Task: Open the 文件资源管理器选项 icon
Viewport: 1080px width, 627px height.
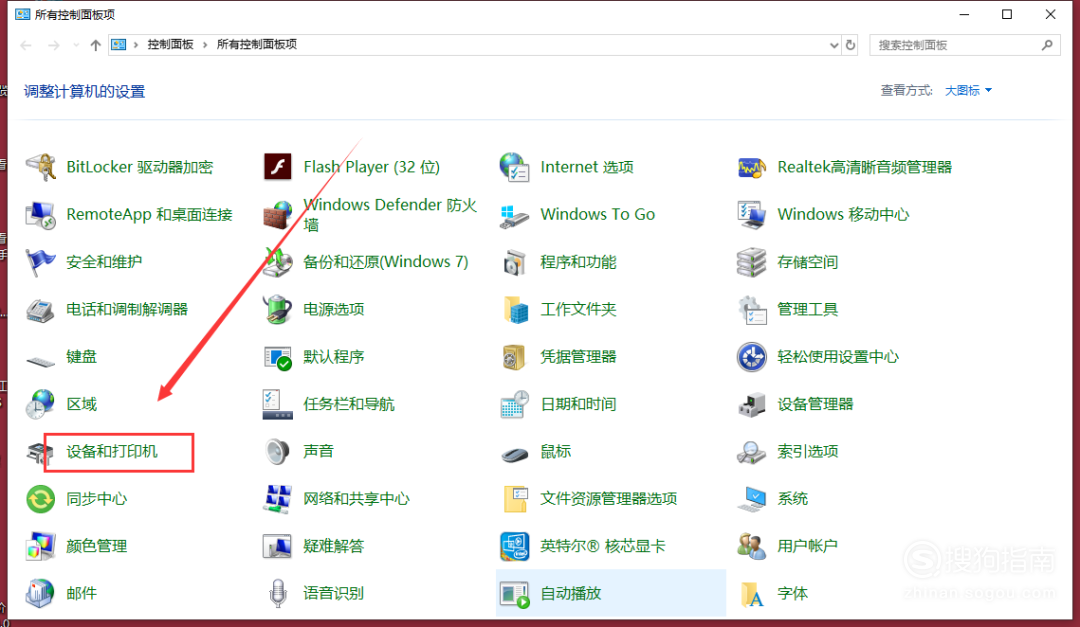Action: (515, 499)
